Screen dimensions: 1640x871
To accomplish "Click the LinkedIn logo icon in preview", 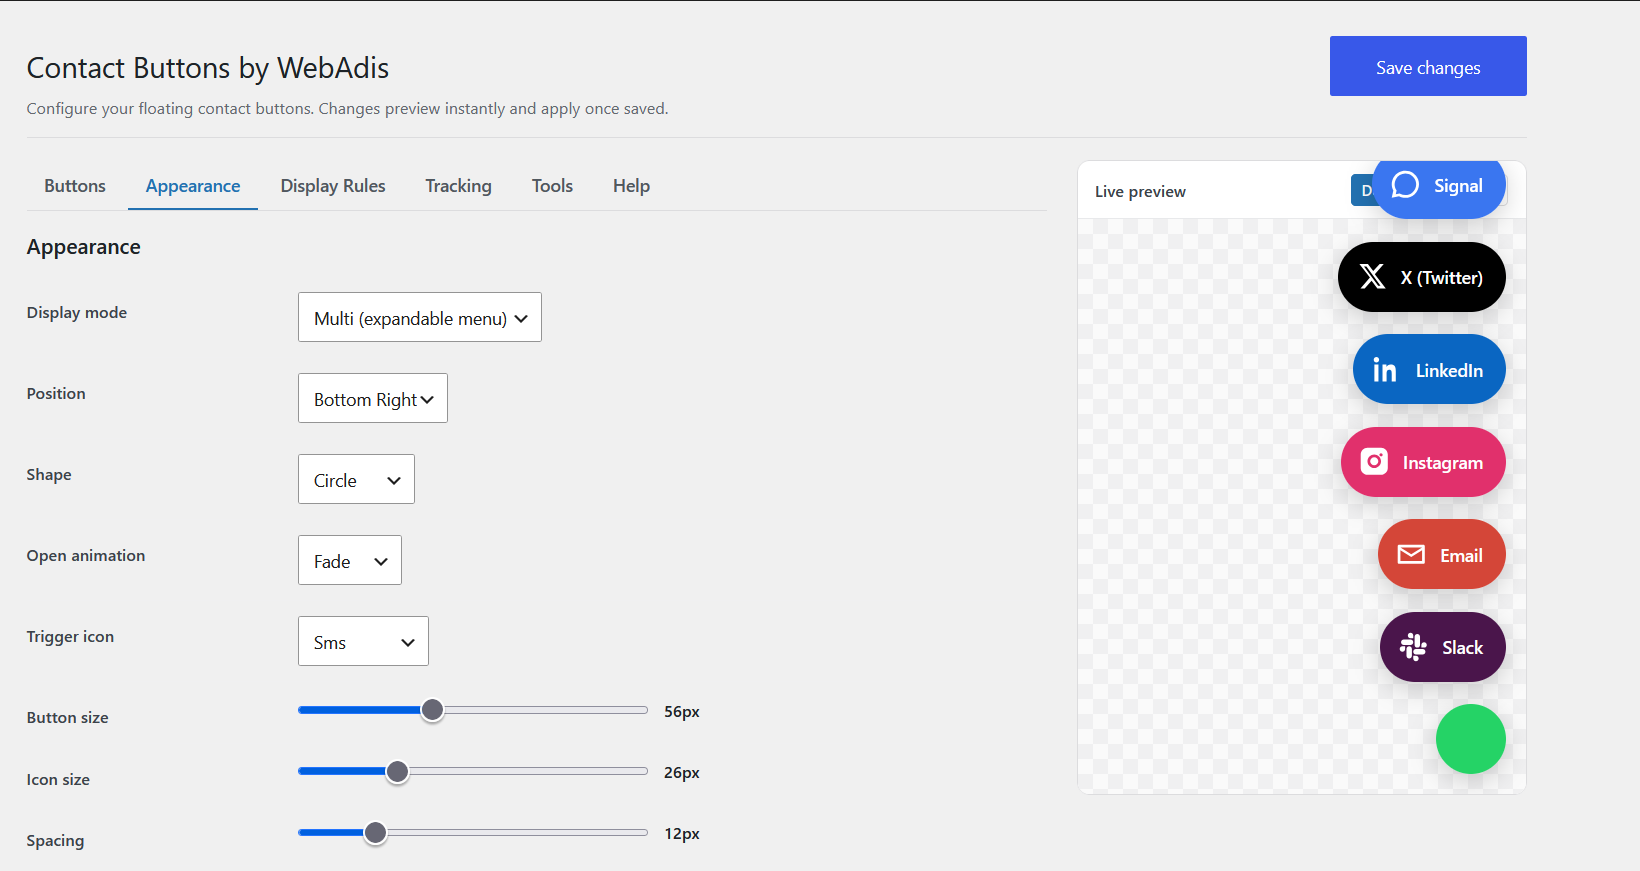I will (x=1385, y=370).
